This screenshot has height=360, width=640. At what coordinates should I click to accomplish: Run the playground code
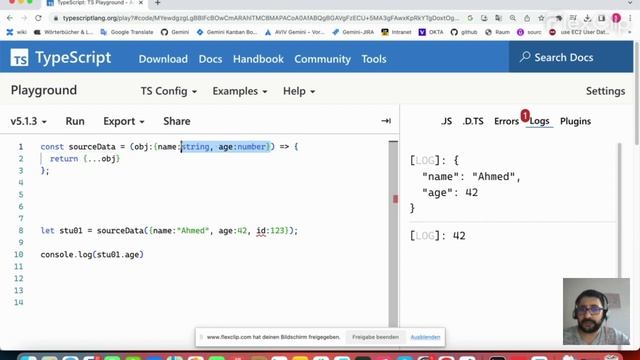[x=75, y=121]
